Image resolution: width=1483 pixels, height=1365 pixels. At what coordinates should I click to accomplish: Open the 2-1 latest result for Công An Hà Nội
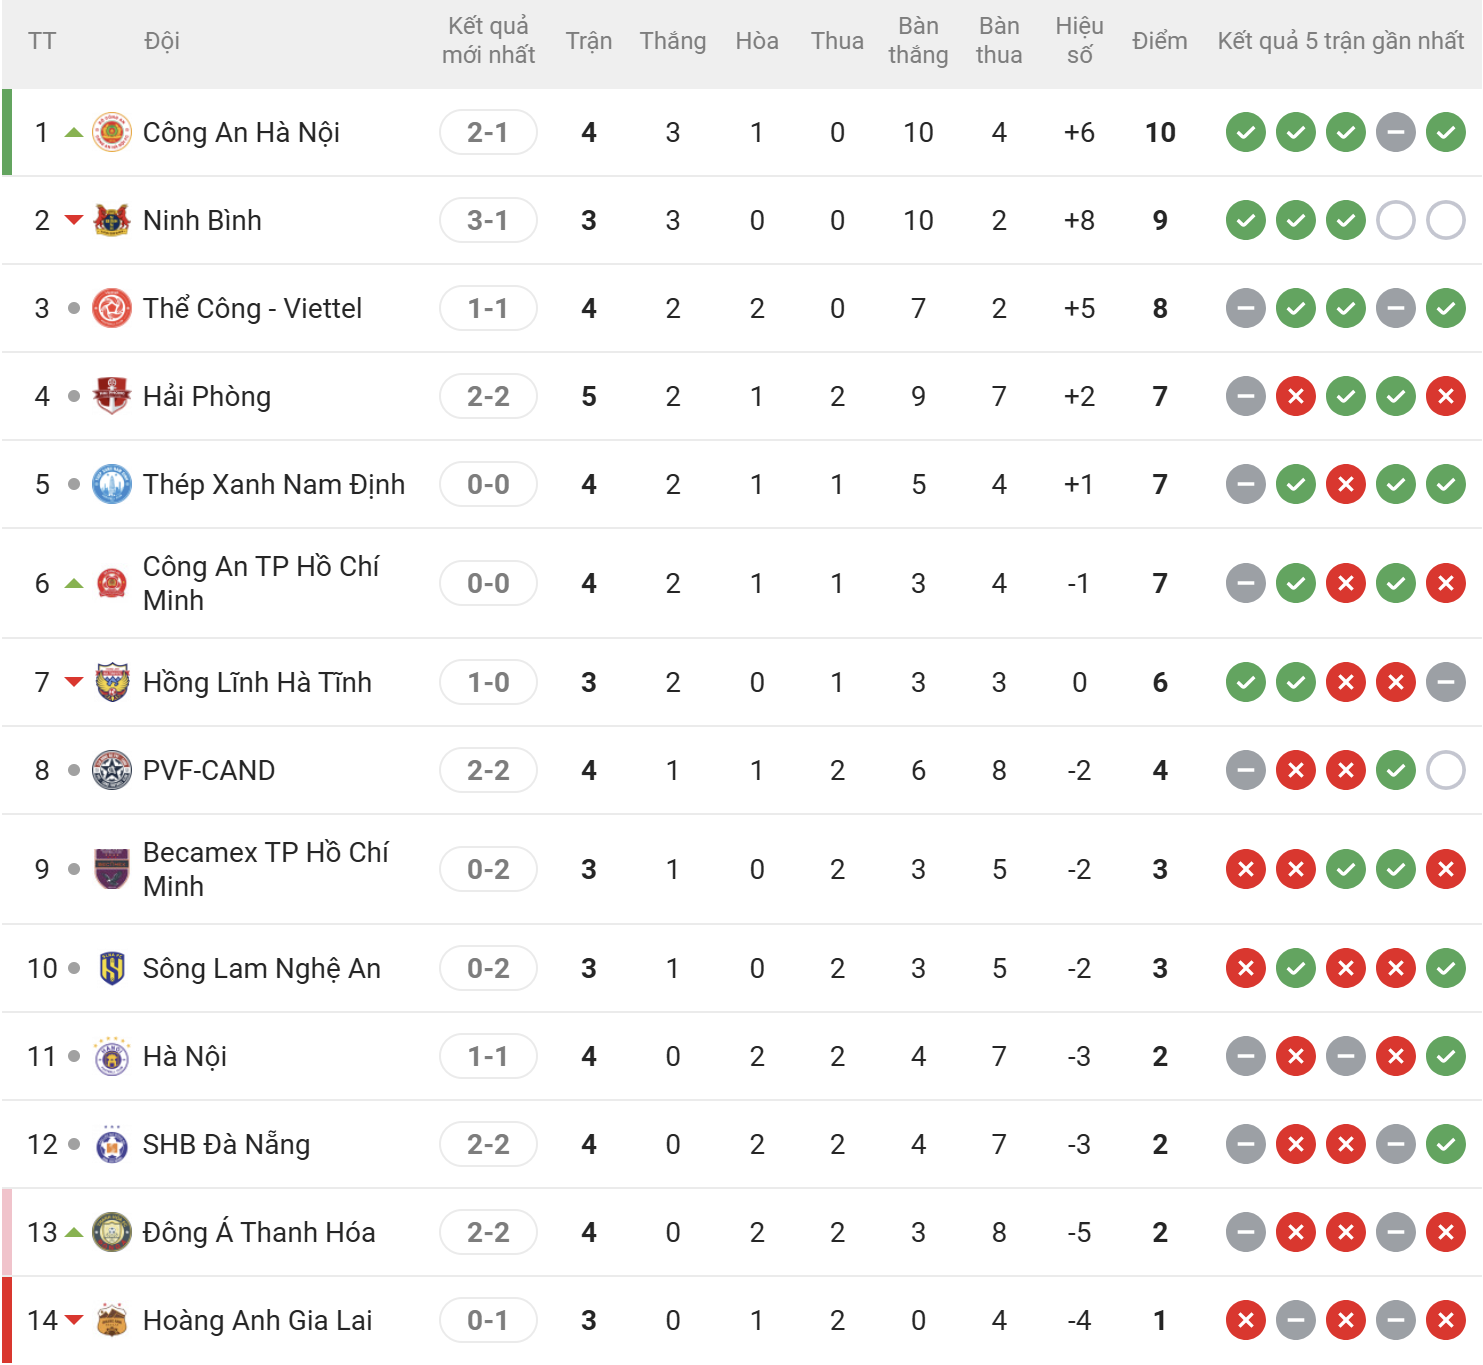click(x=488, y=132)
